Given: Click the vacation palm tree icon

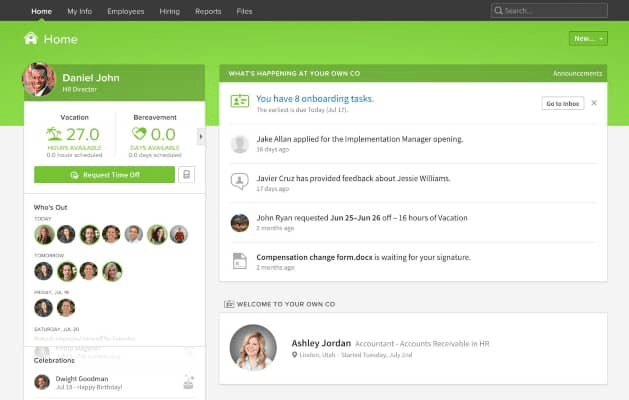Looking at the screenshot, I should pos(54,134).
